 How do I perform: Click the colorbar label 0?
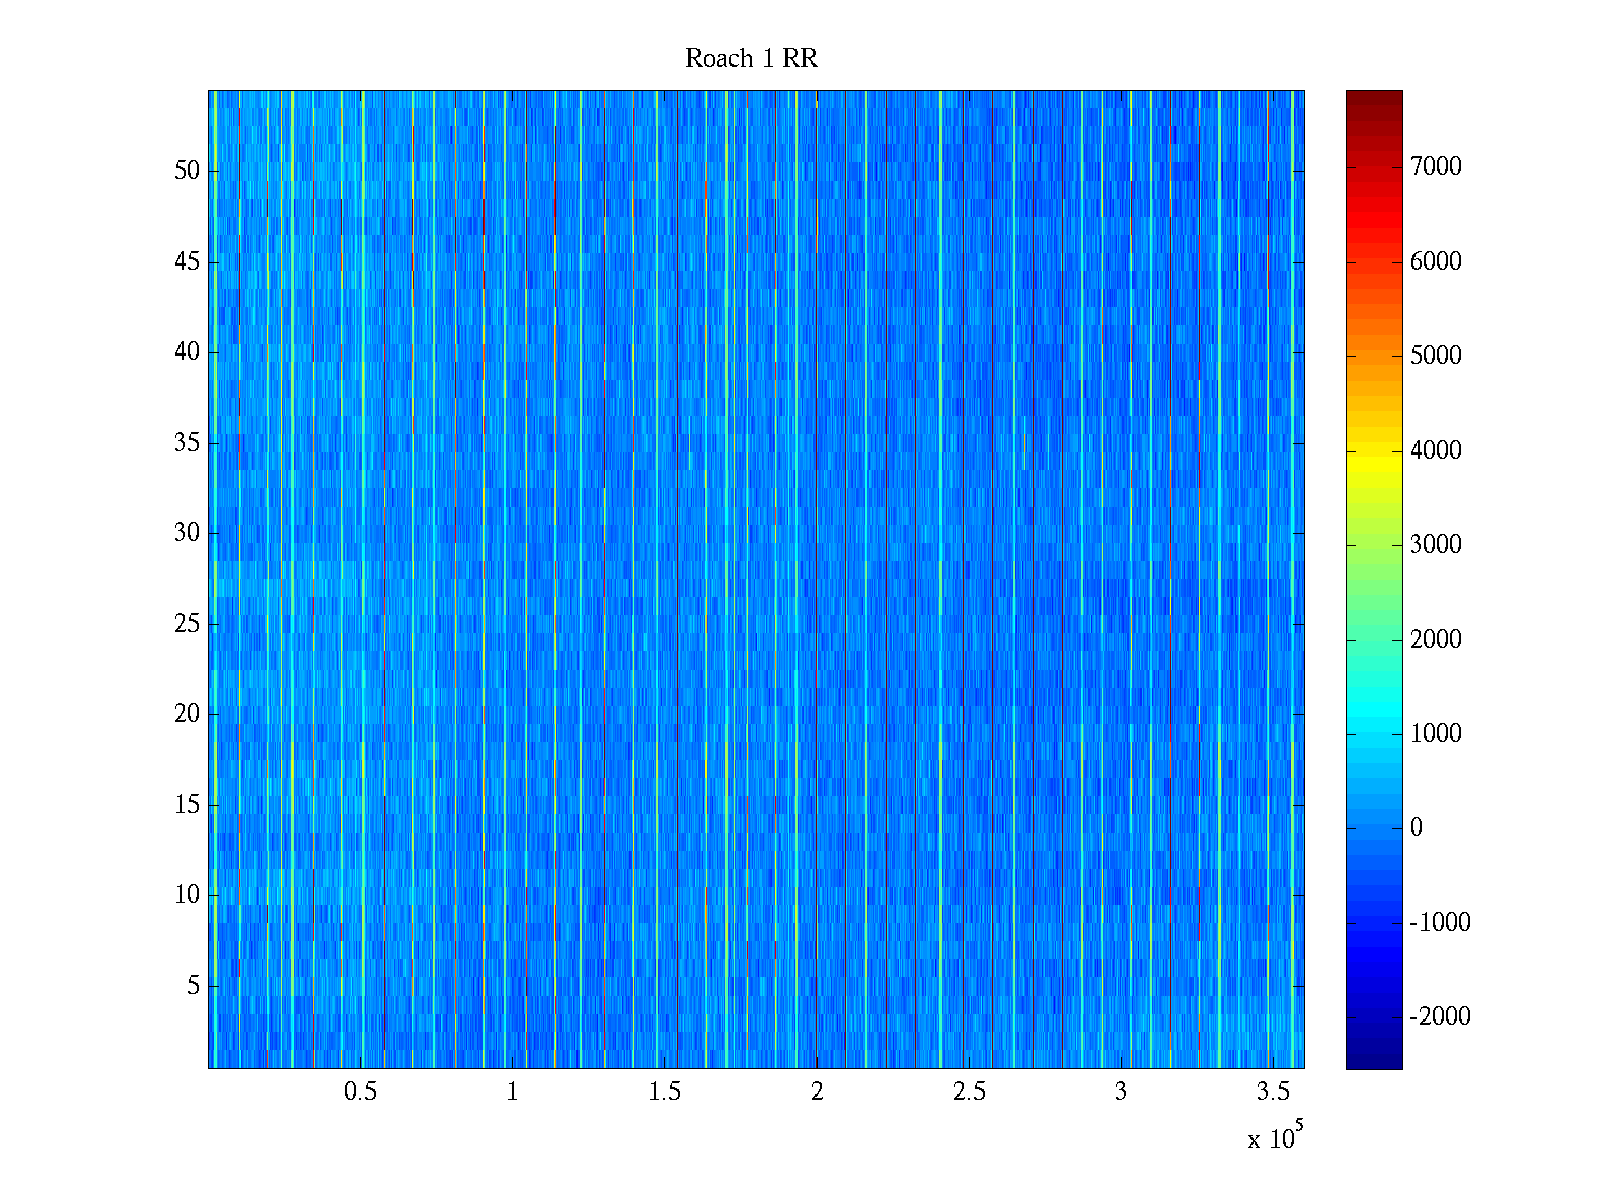[1416, 828]
